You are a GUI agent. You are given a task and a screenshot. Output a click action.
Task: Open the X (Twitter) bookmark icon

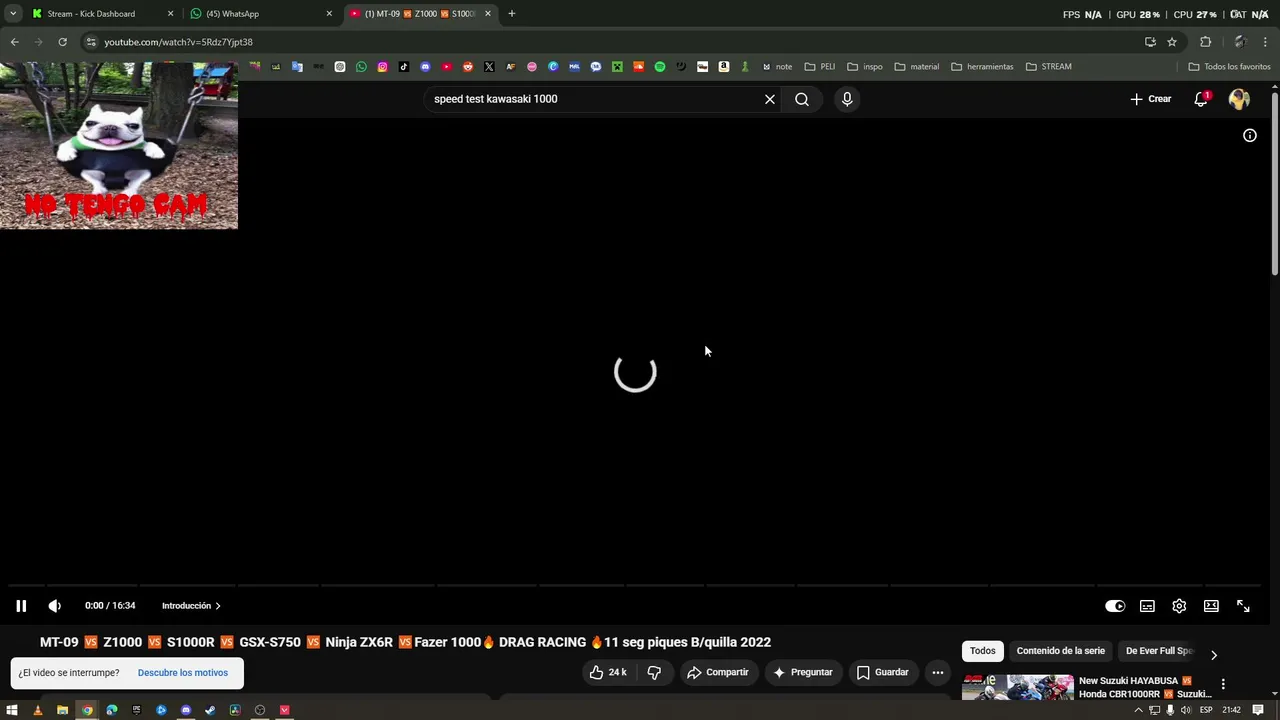coord(489,67)
